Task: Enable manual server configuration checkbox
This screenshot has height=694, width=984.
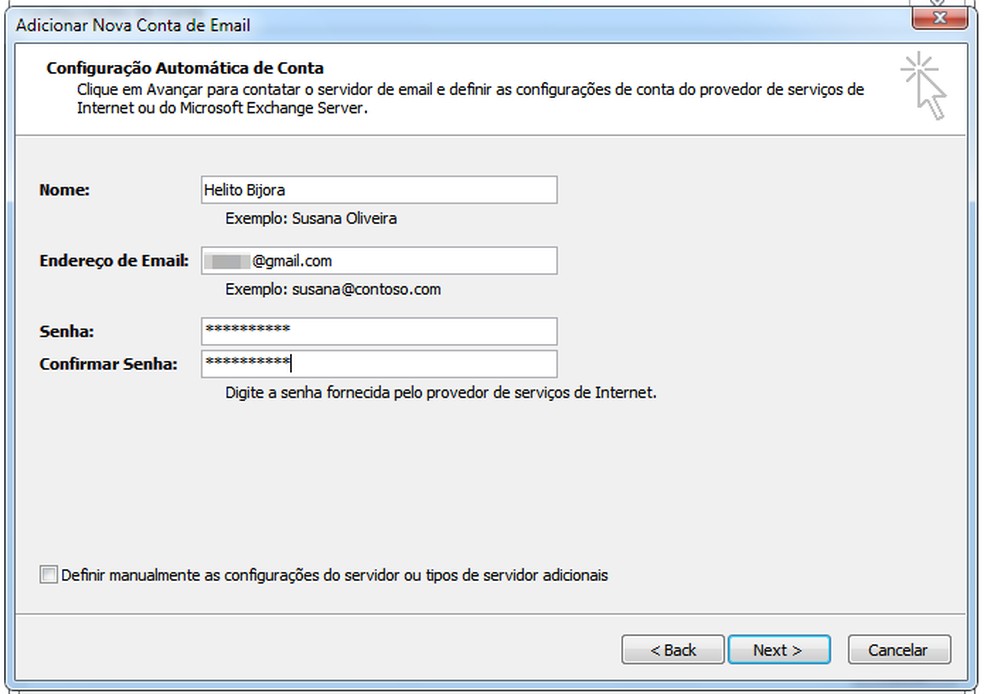Action: (x=46, y=574)
